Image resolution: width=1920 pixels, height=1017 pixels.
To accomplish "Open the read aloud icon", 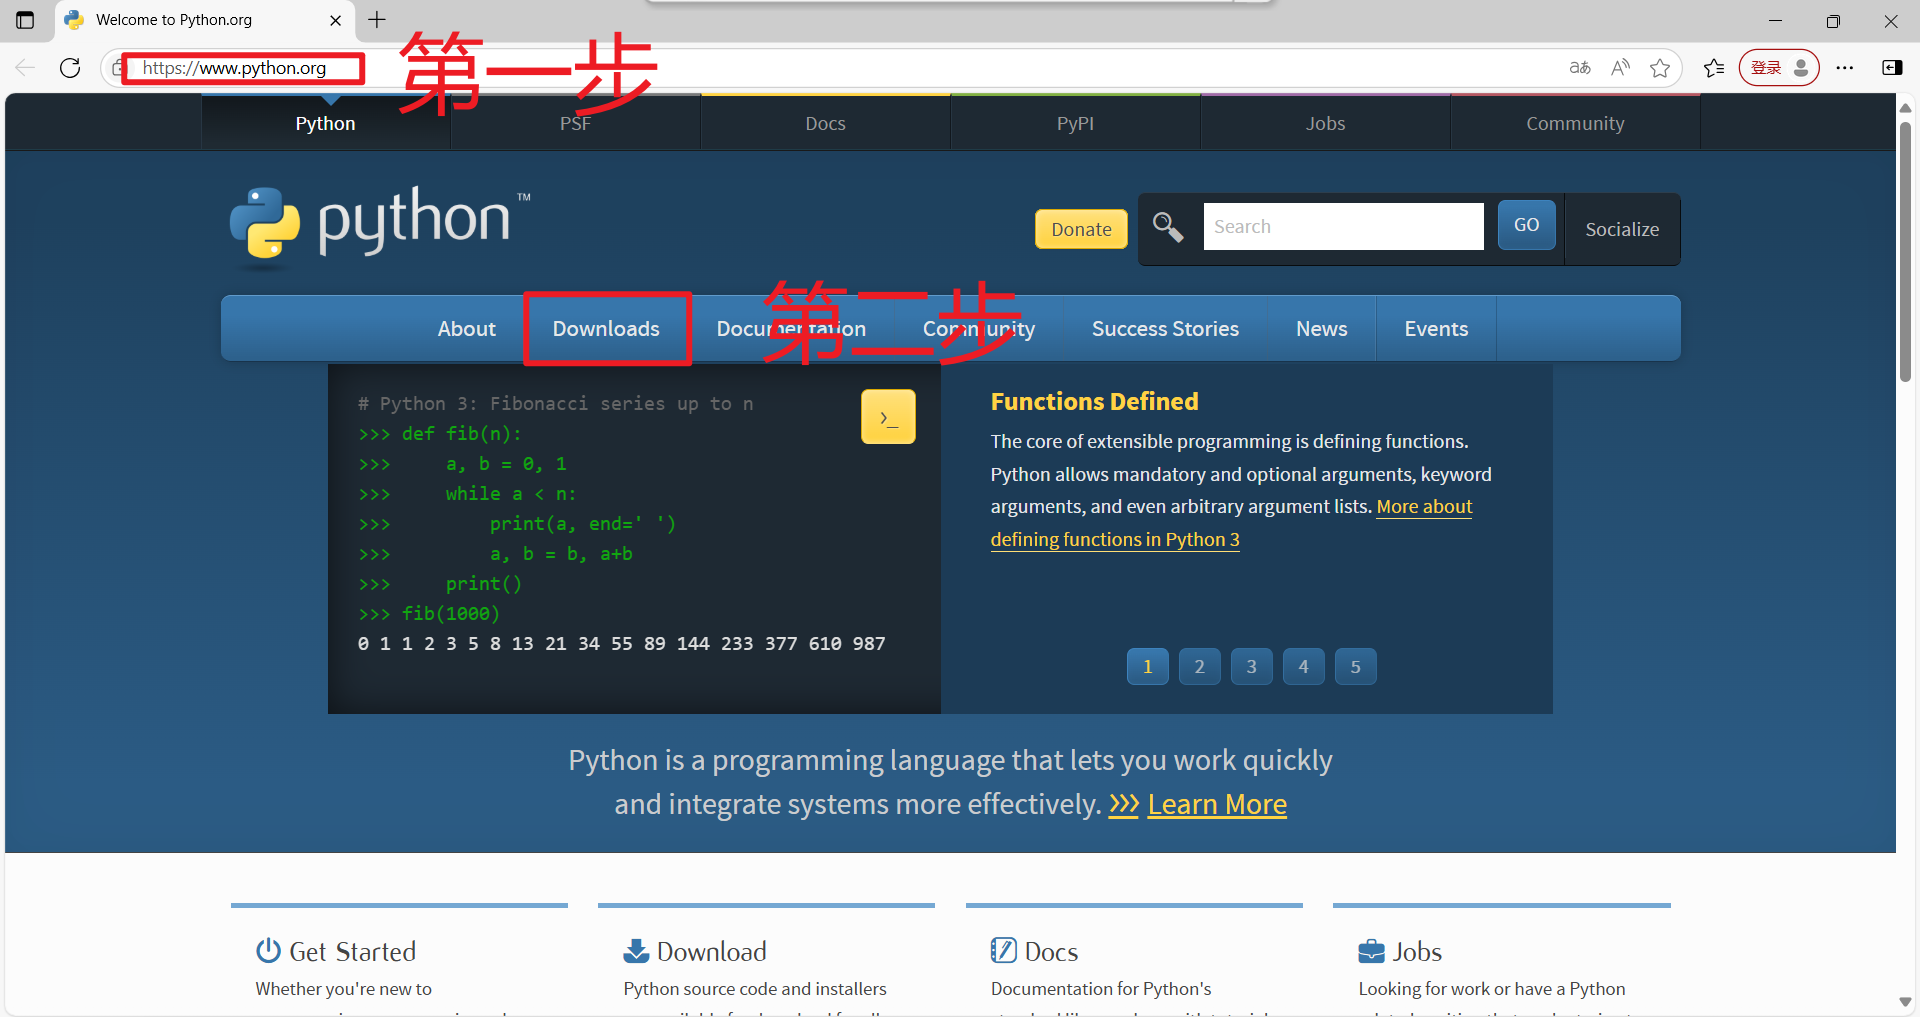I will tap(1620, 68).
